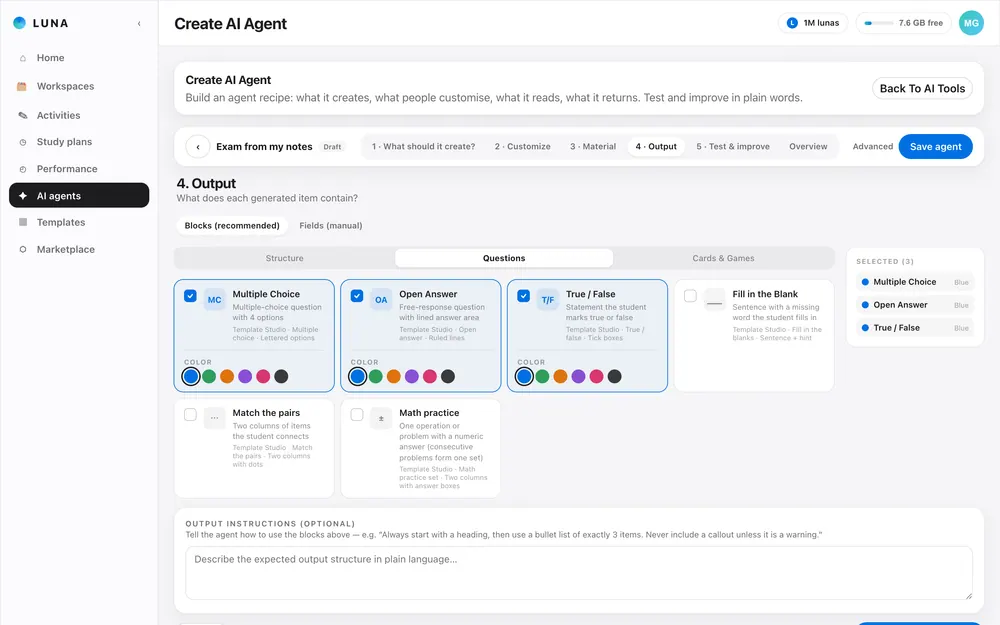Pick blue color for True / False
The image size is (1000, 625).
point(524,376)
